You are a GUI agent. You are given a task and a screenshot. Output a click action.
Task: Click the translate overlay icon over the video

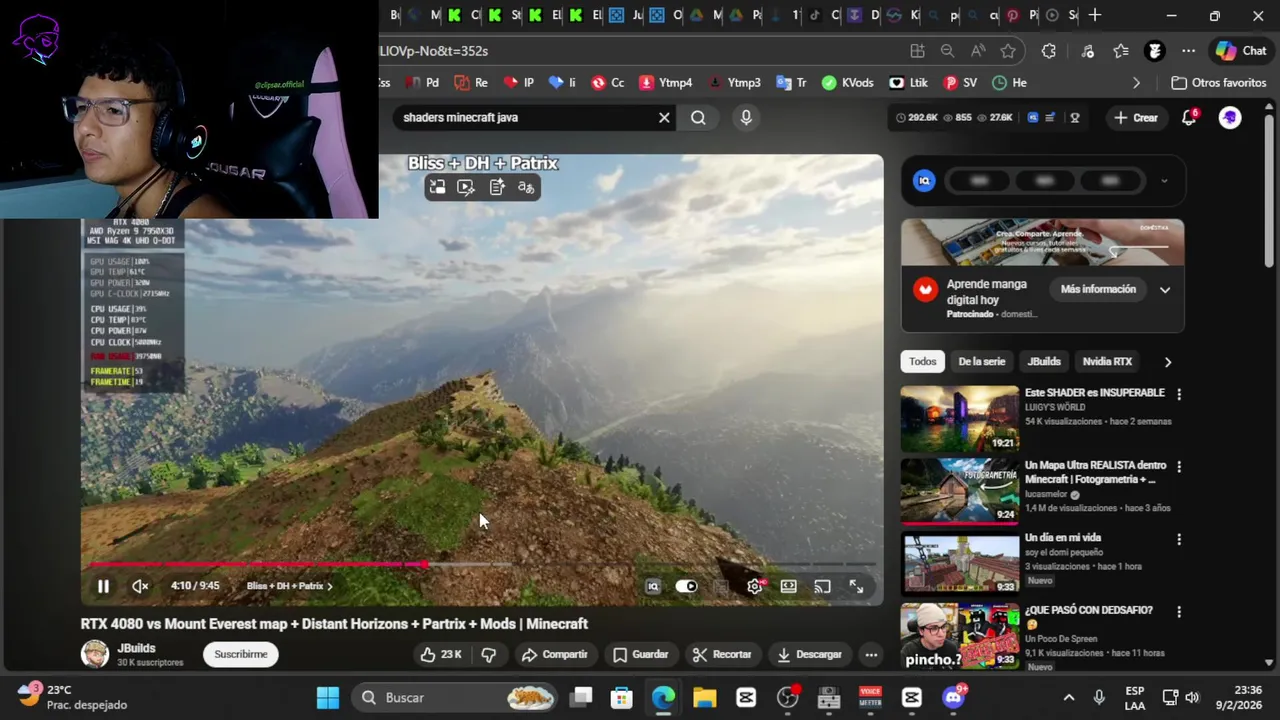[x=526, y=187]
